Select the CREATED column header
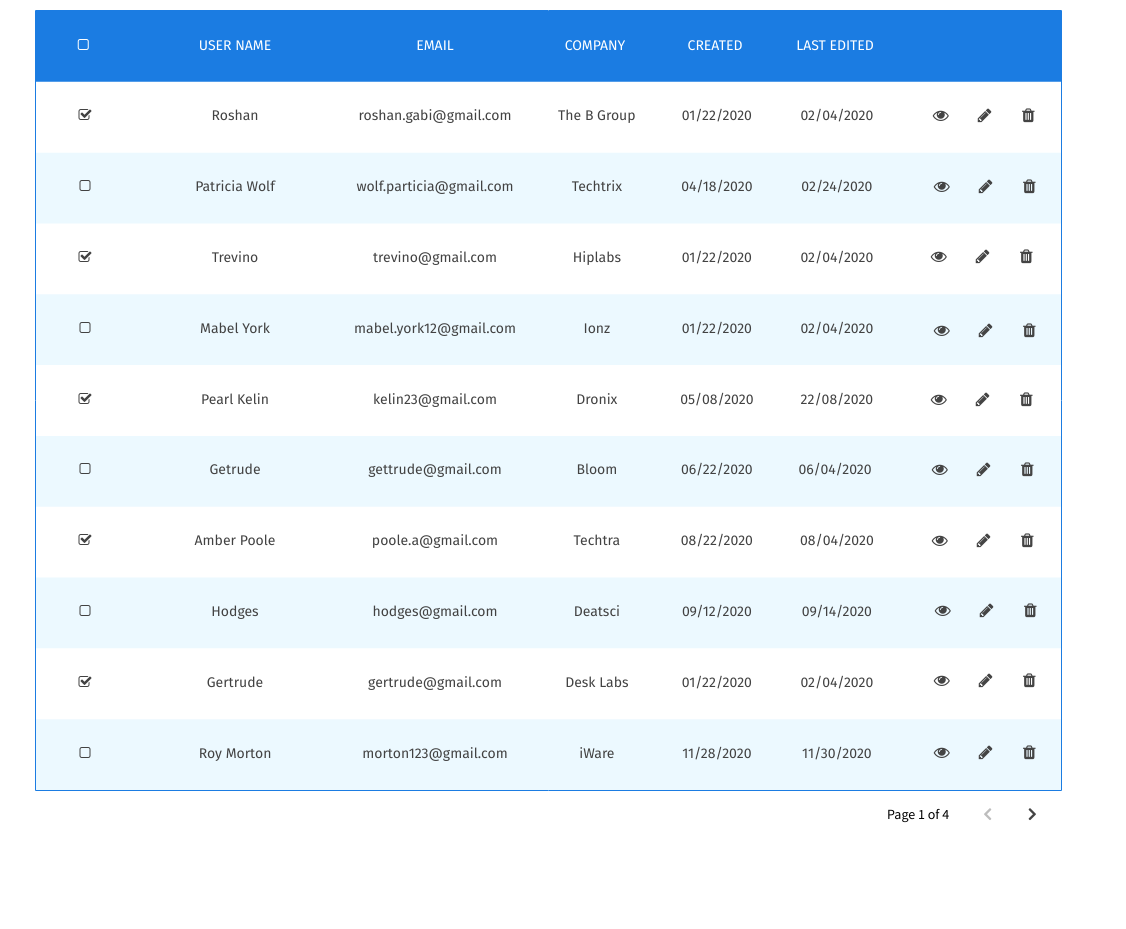The height and width of the screenshot is (929, 1126). pyautogui.click(x=714, y=45)
